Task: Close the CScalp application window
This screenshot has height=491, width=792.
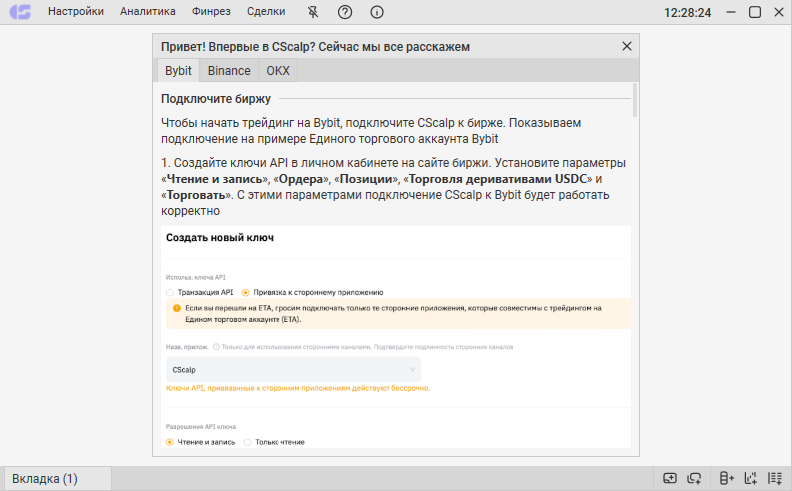Action: (x=779, y=12)
